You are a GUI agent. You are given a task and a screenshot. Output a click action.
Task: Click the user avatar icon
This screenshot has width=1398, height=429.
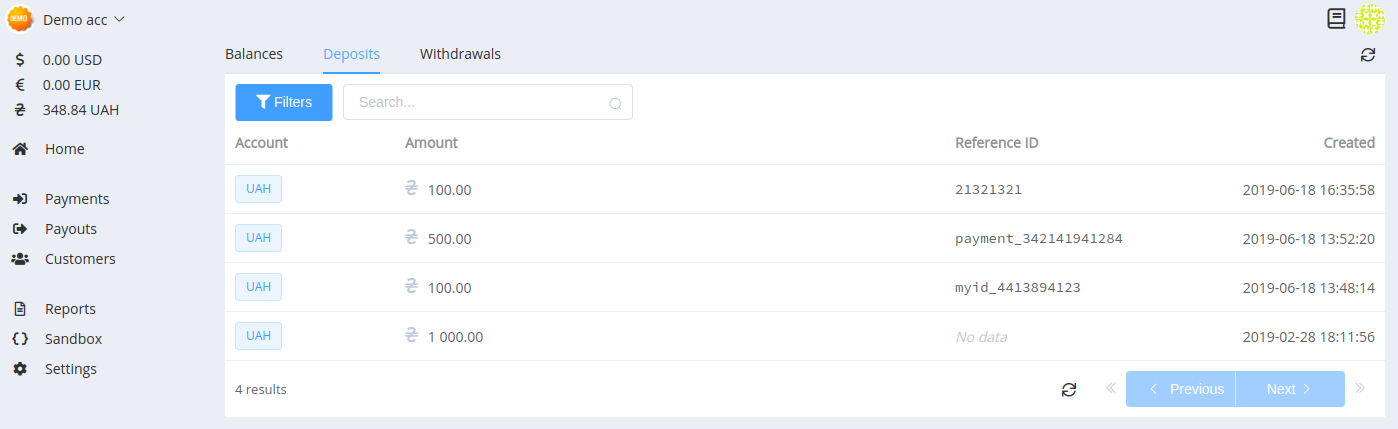(1370, 19)
